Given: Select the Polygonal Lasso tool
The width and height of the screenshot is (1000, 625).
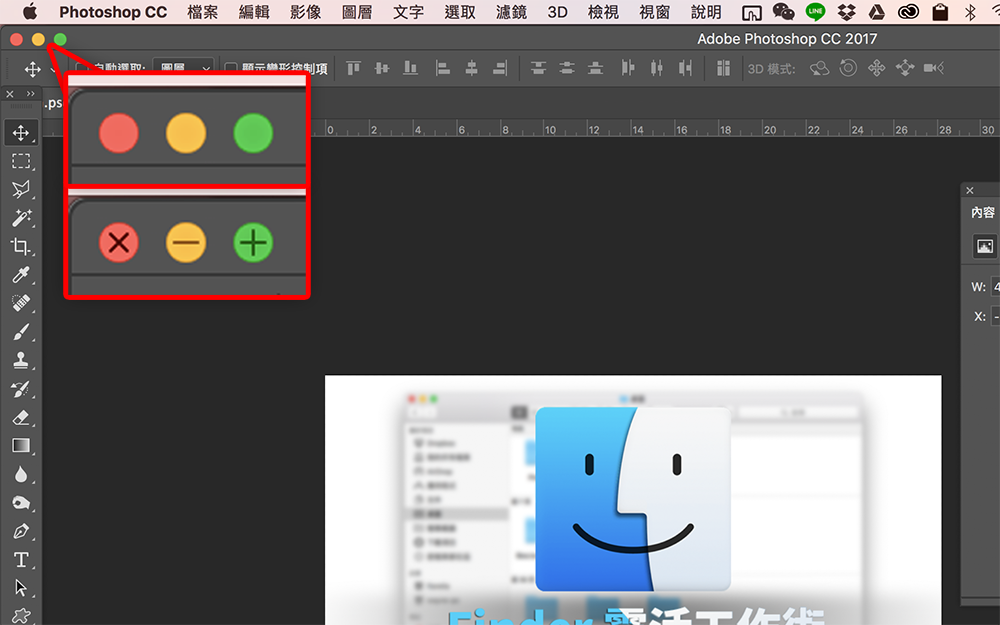Looking at the screenshot, I should [x=21, y=189].
